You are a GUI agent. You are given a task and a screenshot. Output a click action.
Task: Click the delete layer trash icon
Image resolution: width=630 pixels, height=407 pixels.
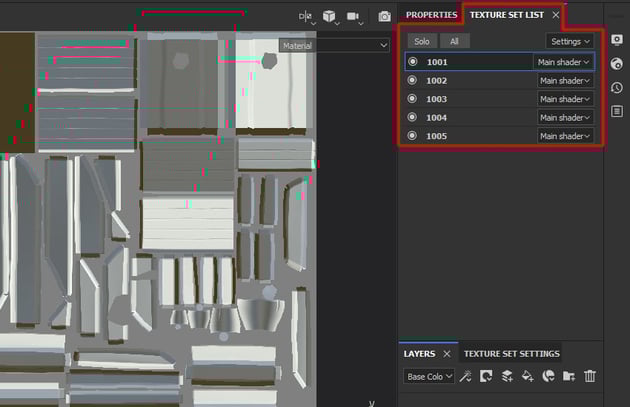590,376
